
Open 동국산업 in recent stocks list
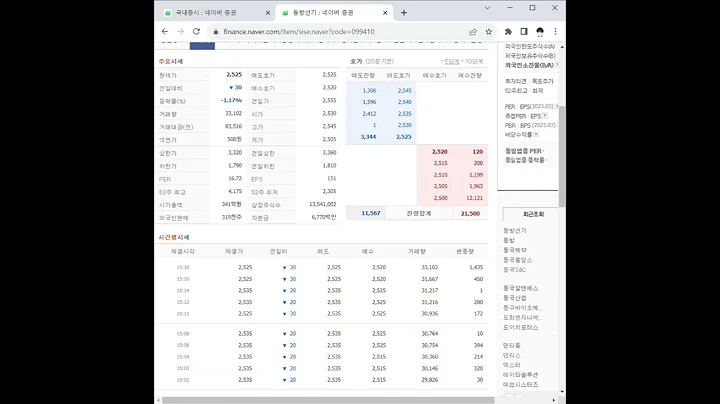[x=515, y=298]
